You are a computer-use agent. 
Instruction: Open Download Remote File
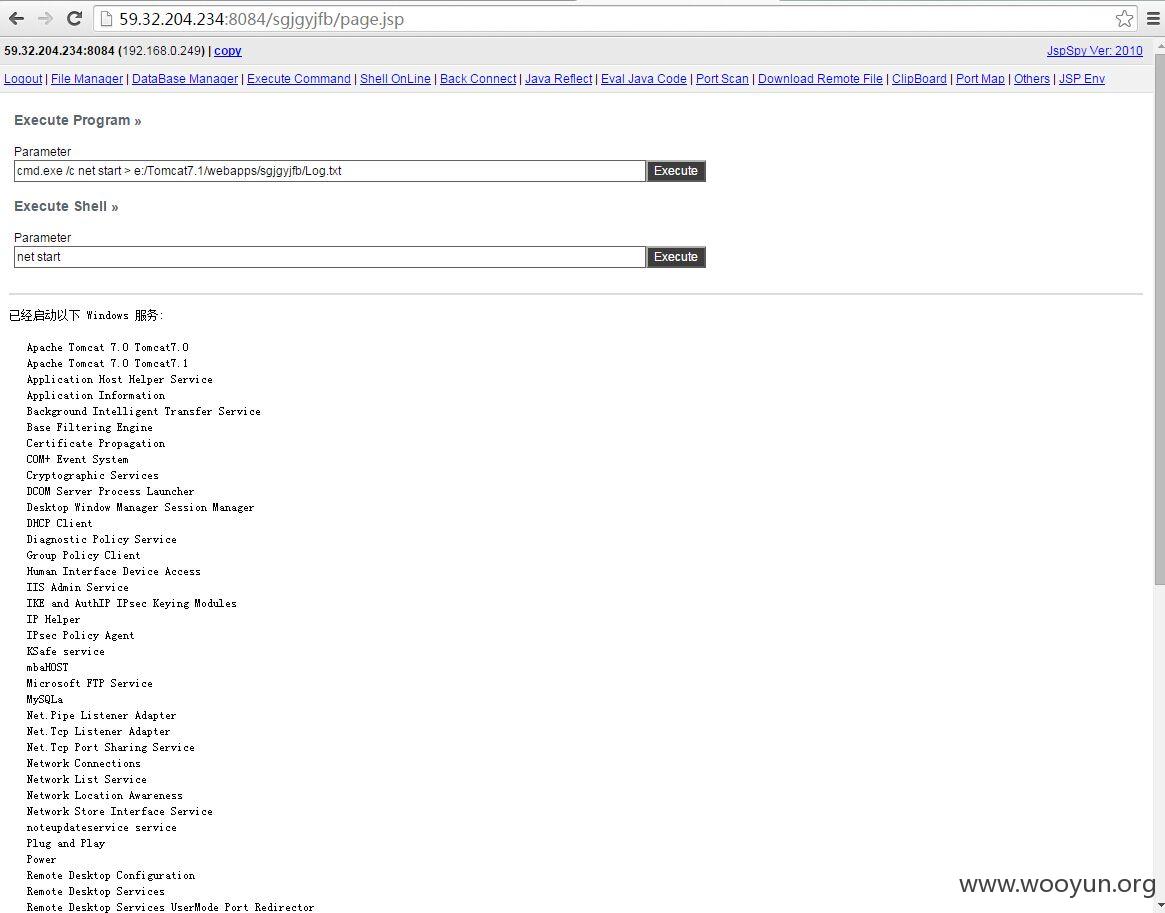[820, 79]
